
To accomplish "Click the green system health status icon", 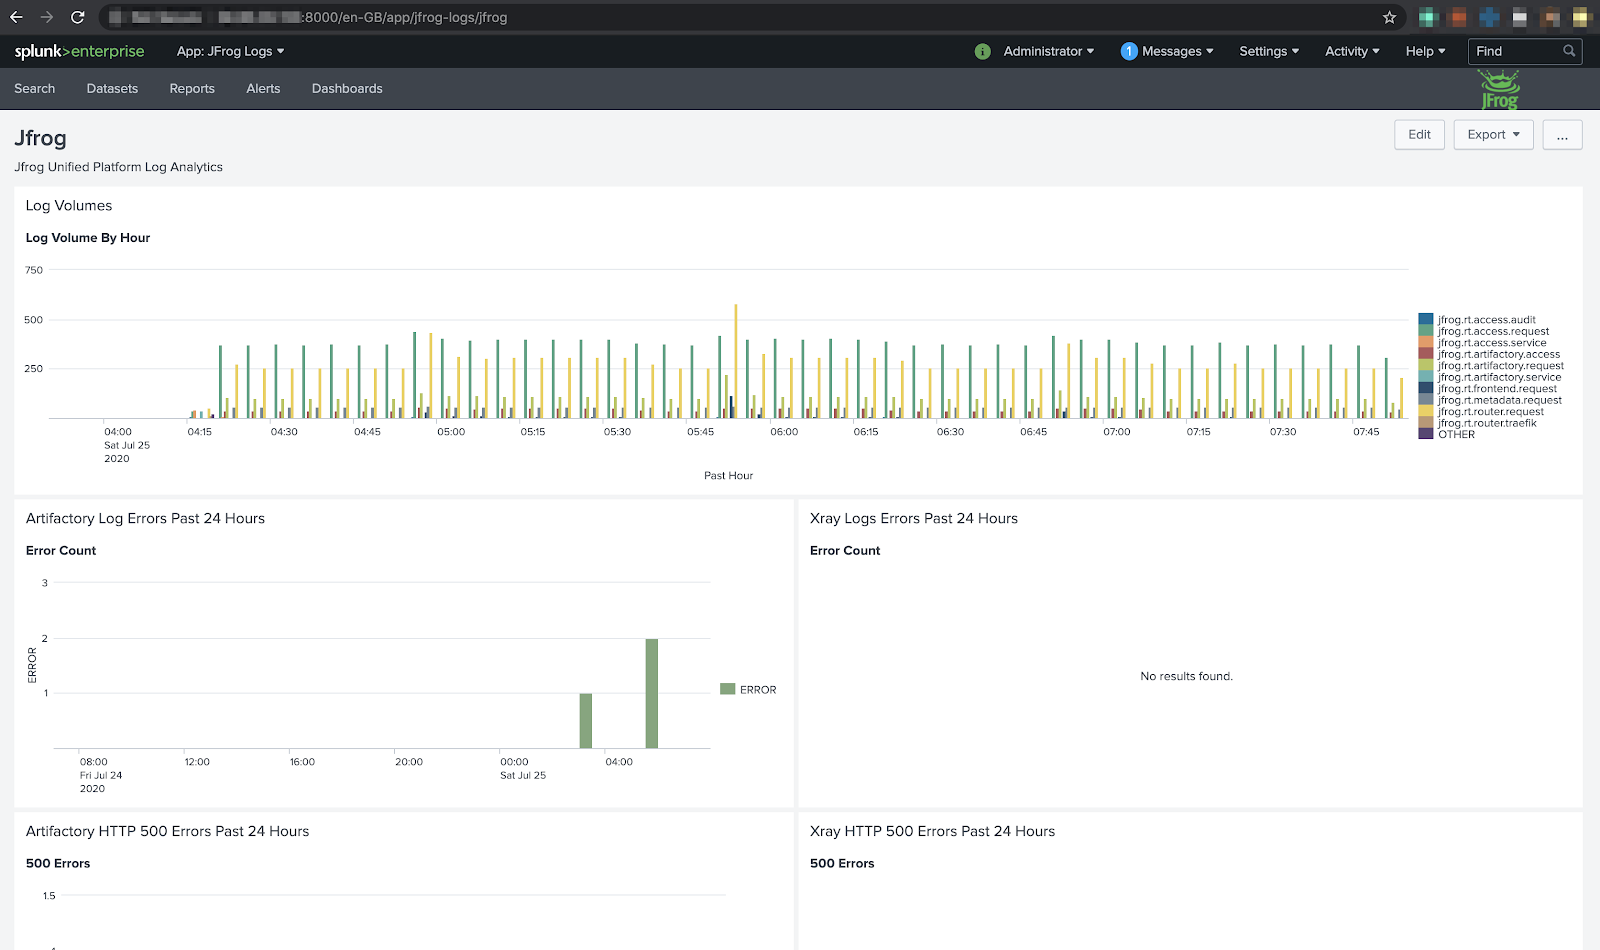I will (x=982, y=51).
